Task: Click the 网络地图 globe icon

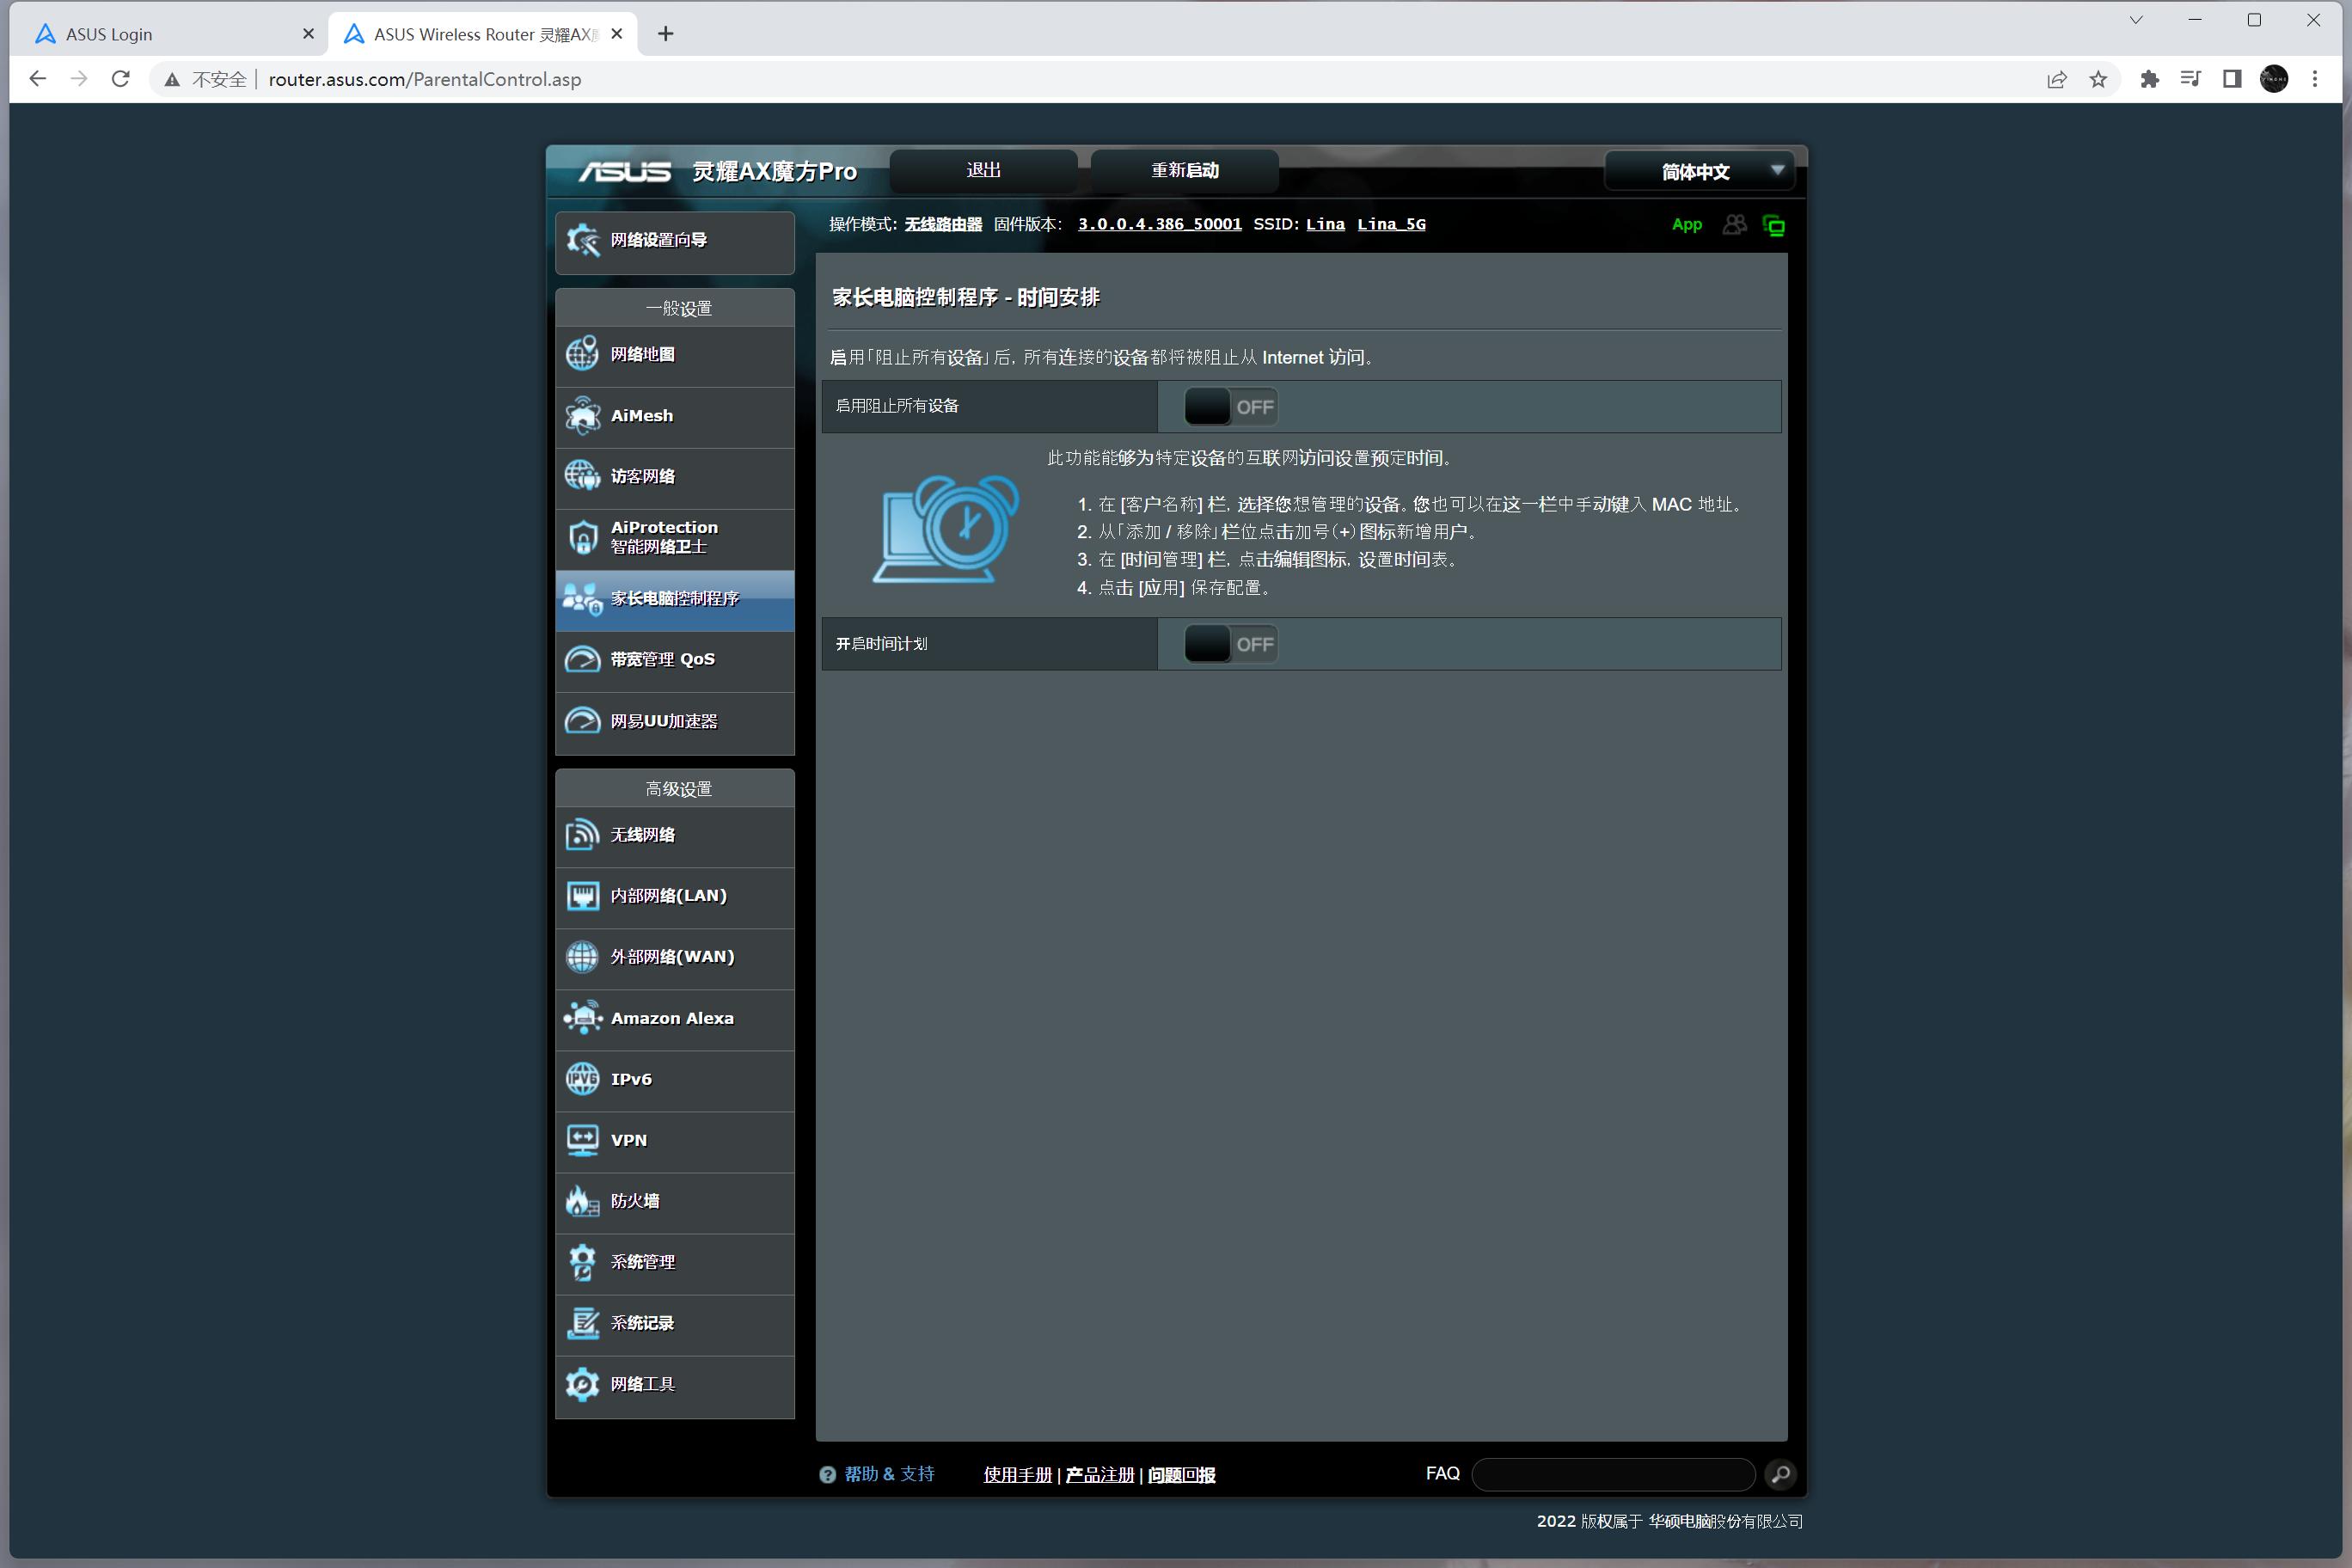Action: click(582, 354)
